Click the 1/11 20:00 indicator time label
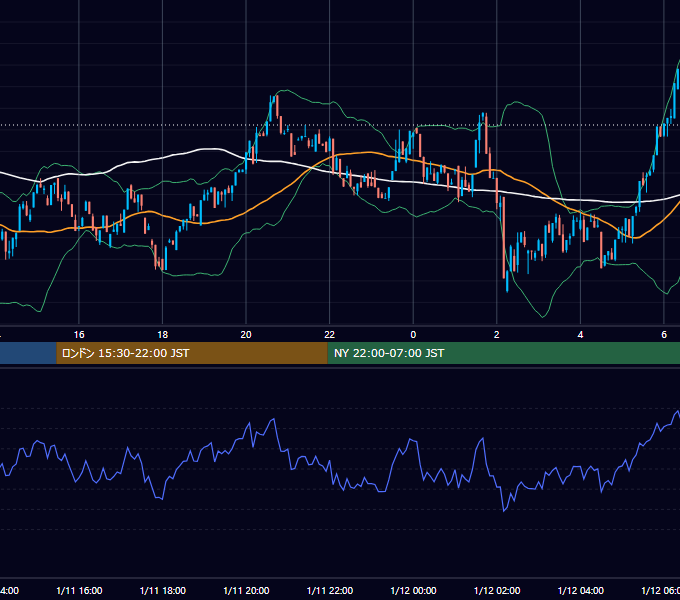The height and width of the screenshot is (600, 680). click(x=246, y=591)
